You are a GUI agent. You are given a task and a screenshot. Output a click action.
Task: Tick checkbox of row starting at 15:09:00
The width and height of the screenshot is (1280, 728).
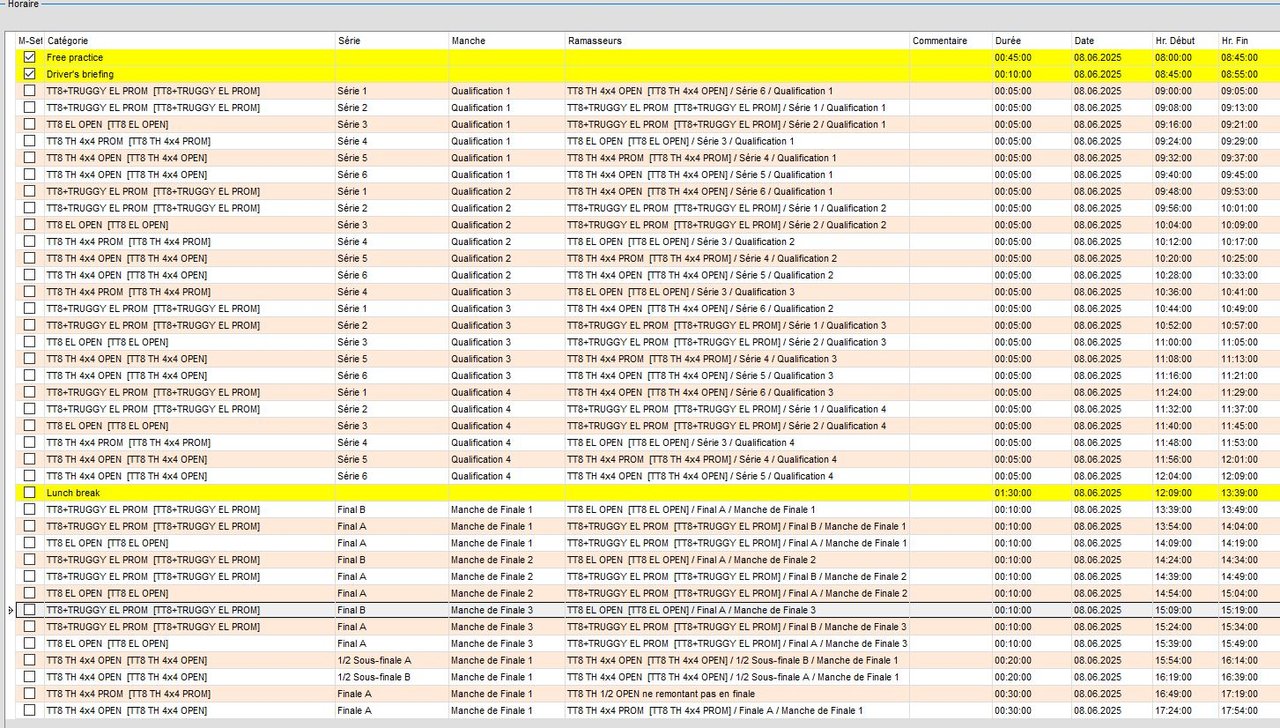click(x=30, y=610)
